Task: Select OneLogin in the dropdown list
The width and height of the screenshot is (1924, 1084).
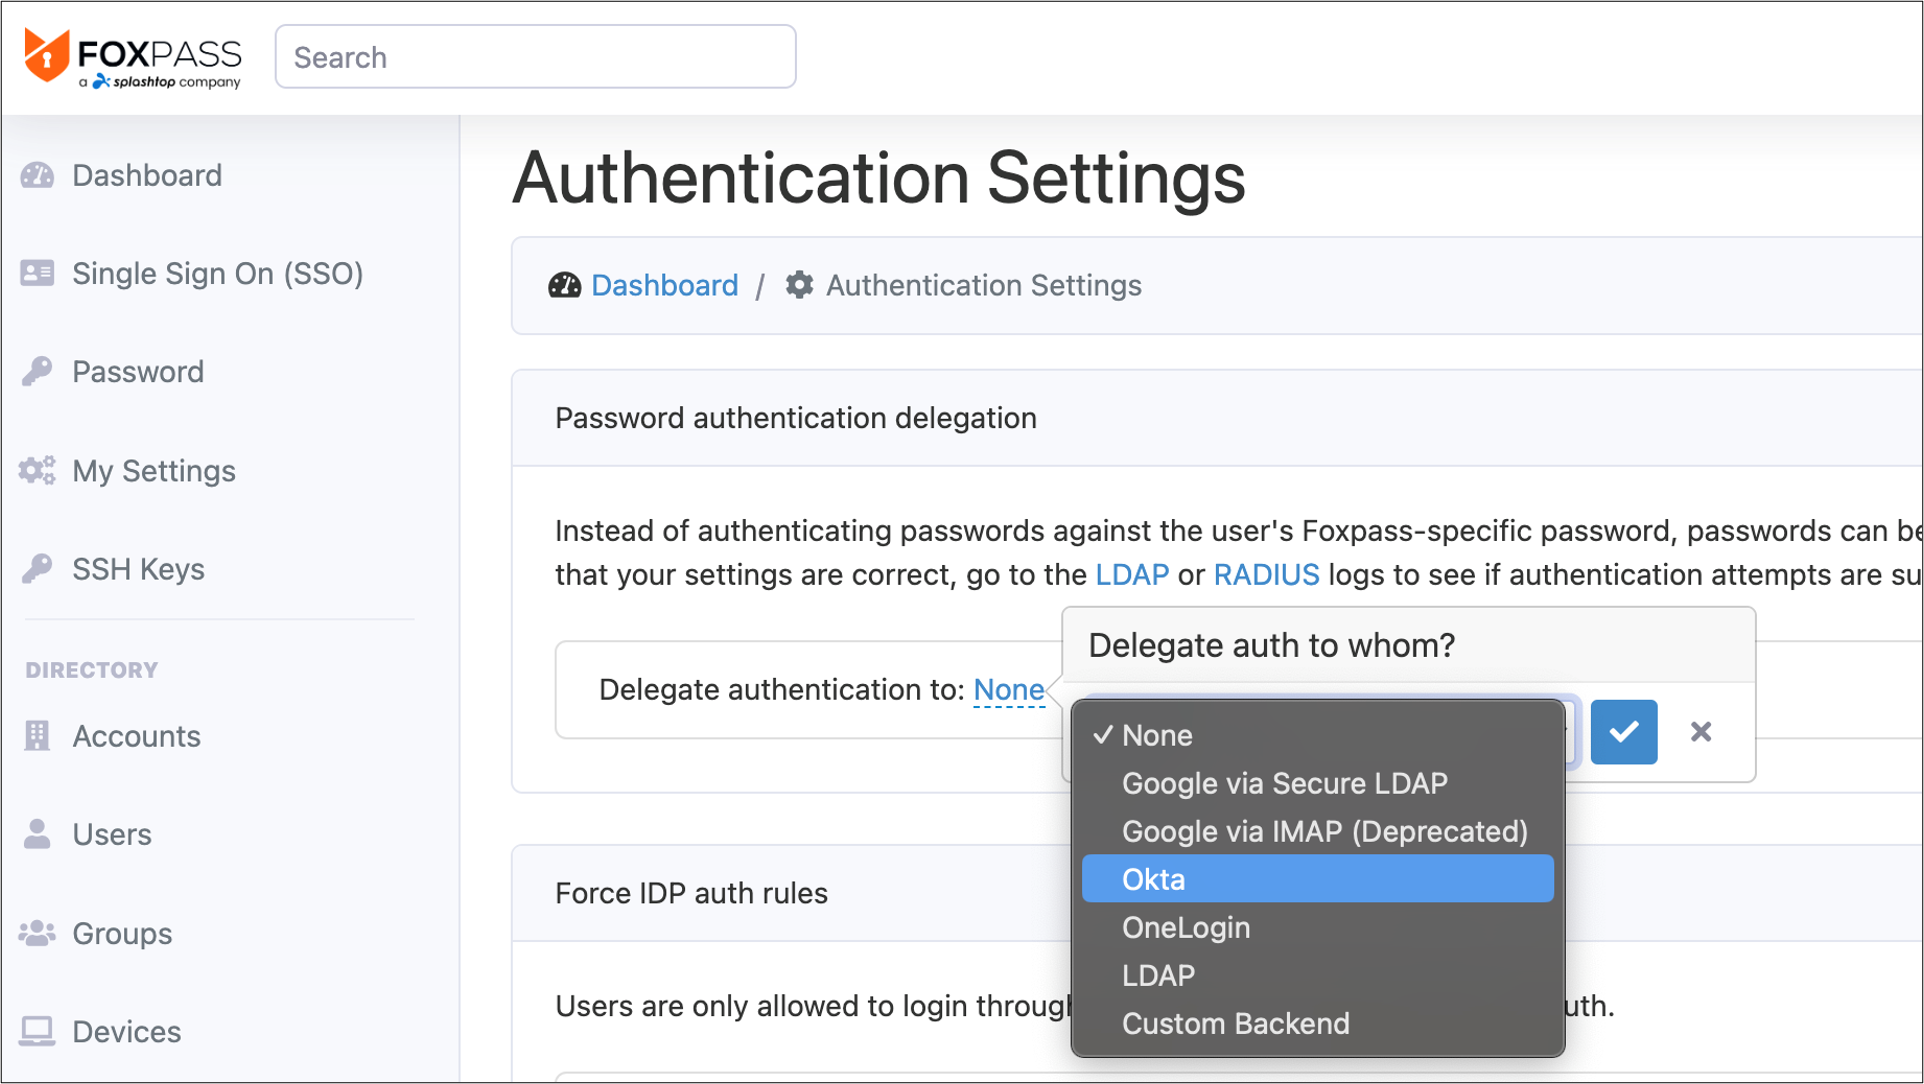Action: point(1318,927)
